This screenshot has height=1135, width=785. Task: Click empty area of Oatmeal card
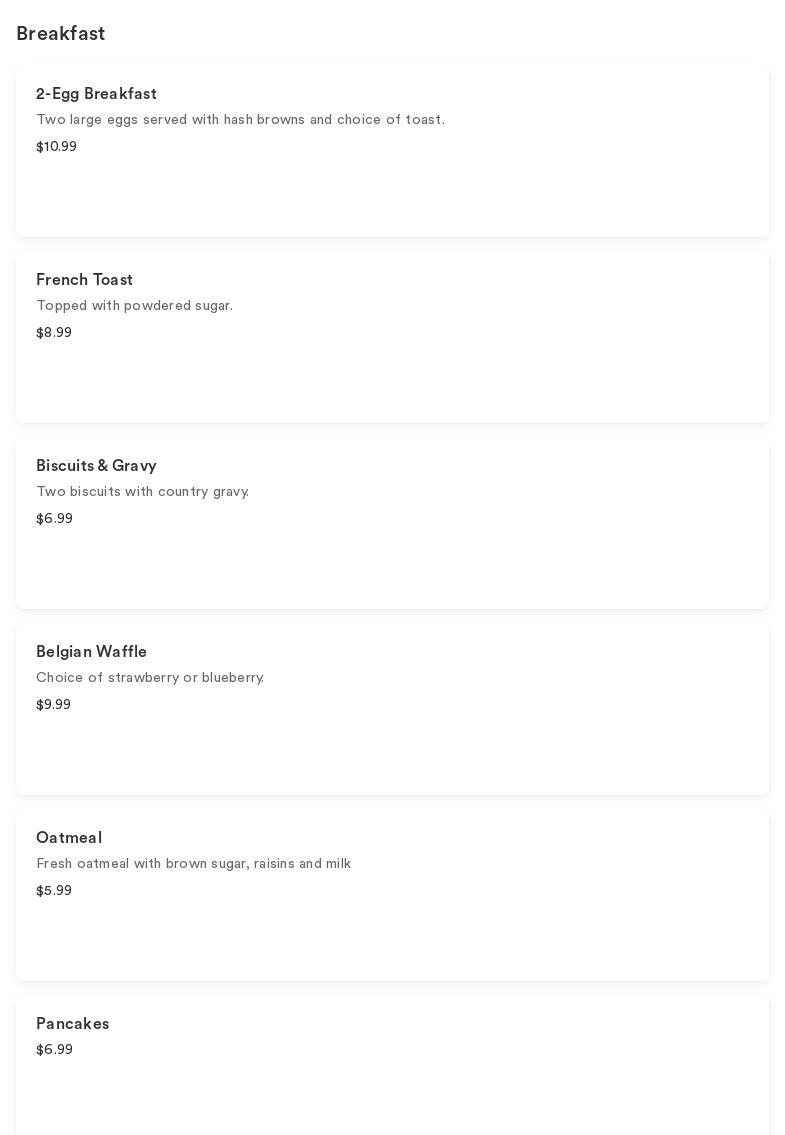tap(500, 938)
